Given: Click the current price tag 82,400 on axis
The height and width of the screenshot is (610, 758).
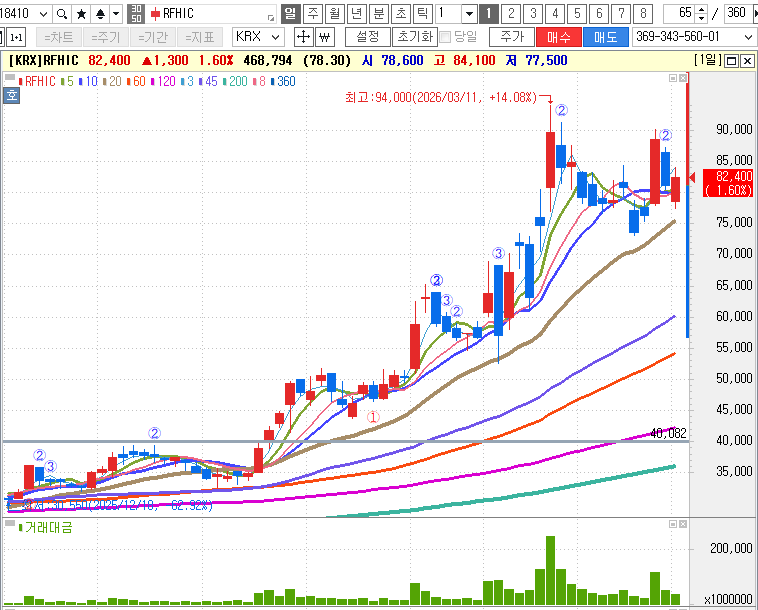Looking at the screenshot, I should [728, 183].
